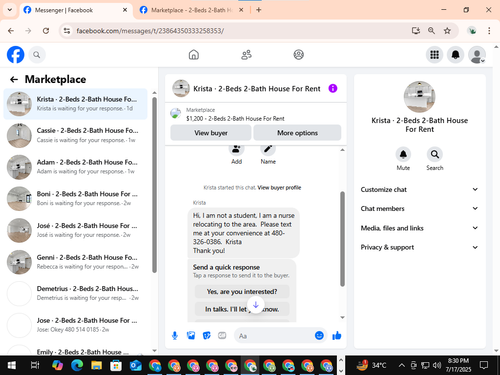Screen dimensions: 500x375
Task: Expand the Privacy & support section
Action: pyautogui.click(x=419, y=247)
